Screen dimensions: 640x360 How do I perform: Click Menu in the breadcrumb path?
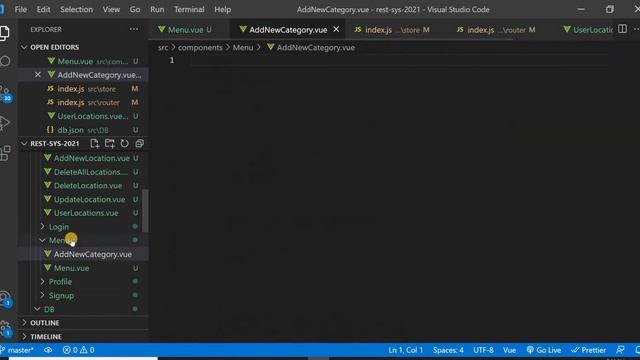243,47
